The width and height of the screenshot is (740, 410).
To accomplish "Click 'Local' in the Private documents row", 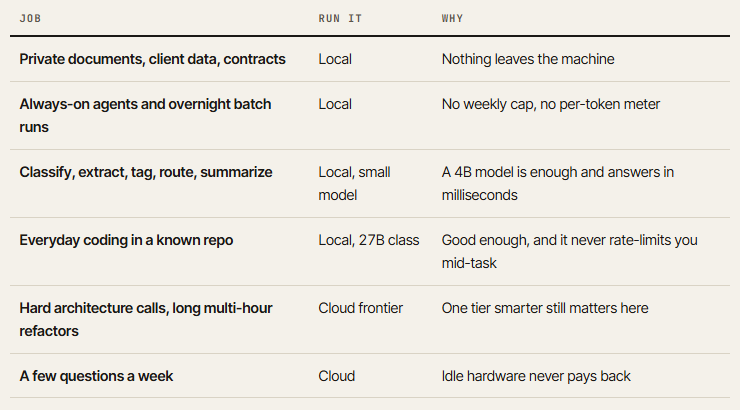I will pos(335,59).
